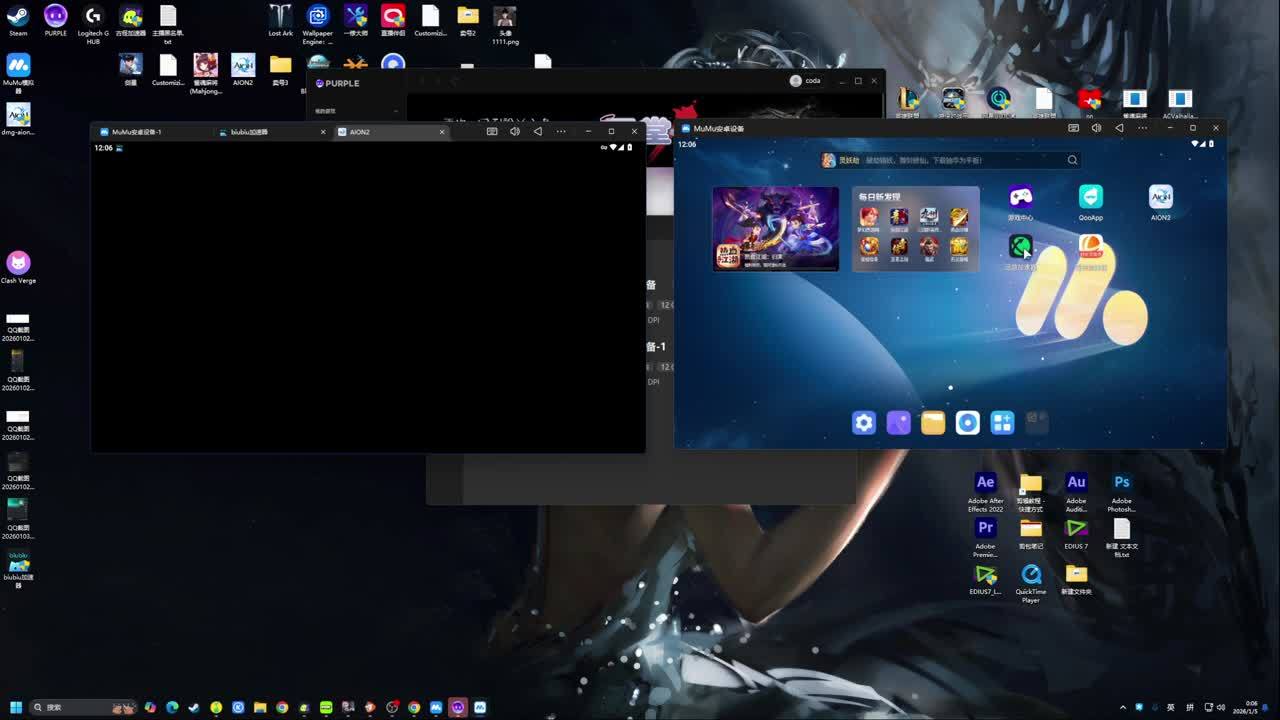Open AION2 app on emulator home screen
Viewport: 1280px width, 720px height.
tap(1160, 198)
